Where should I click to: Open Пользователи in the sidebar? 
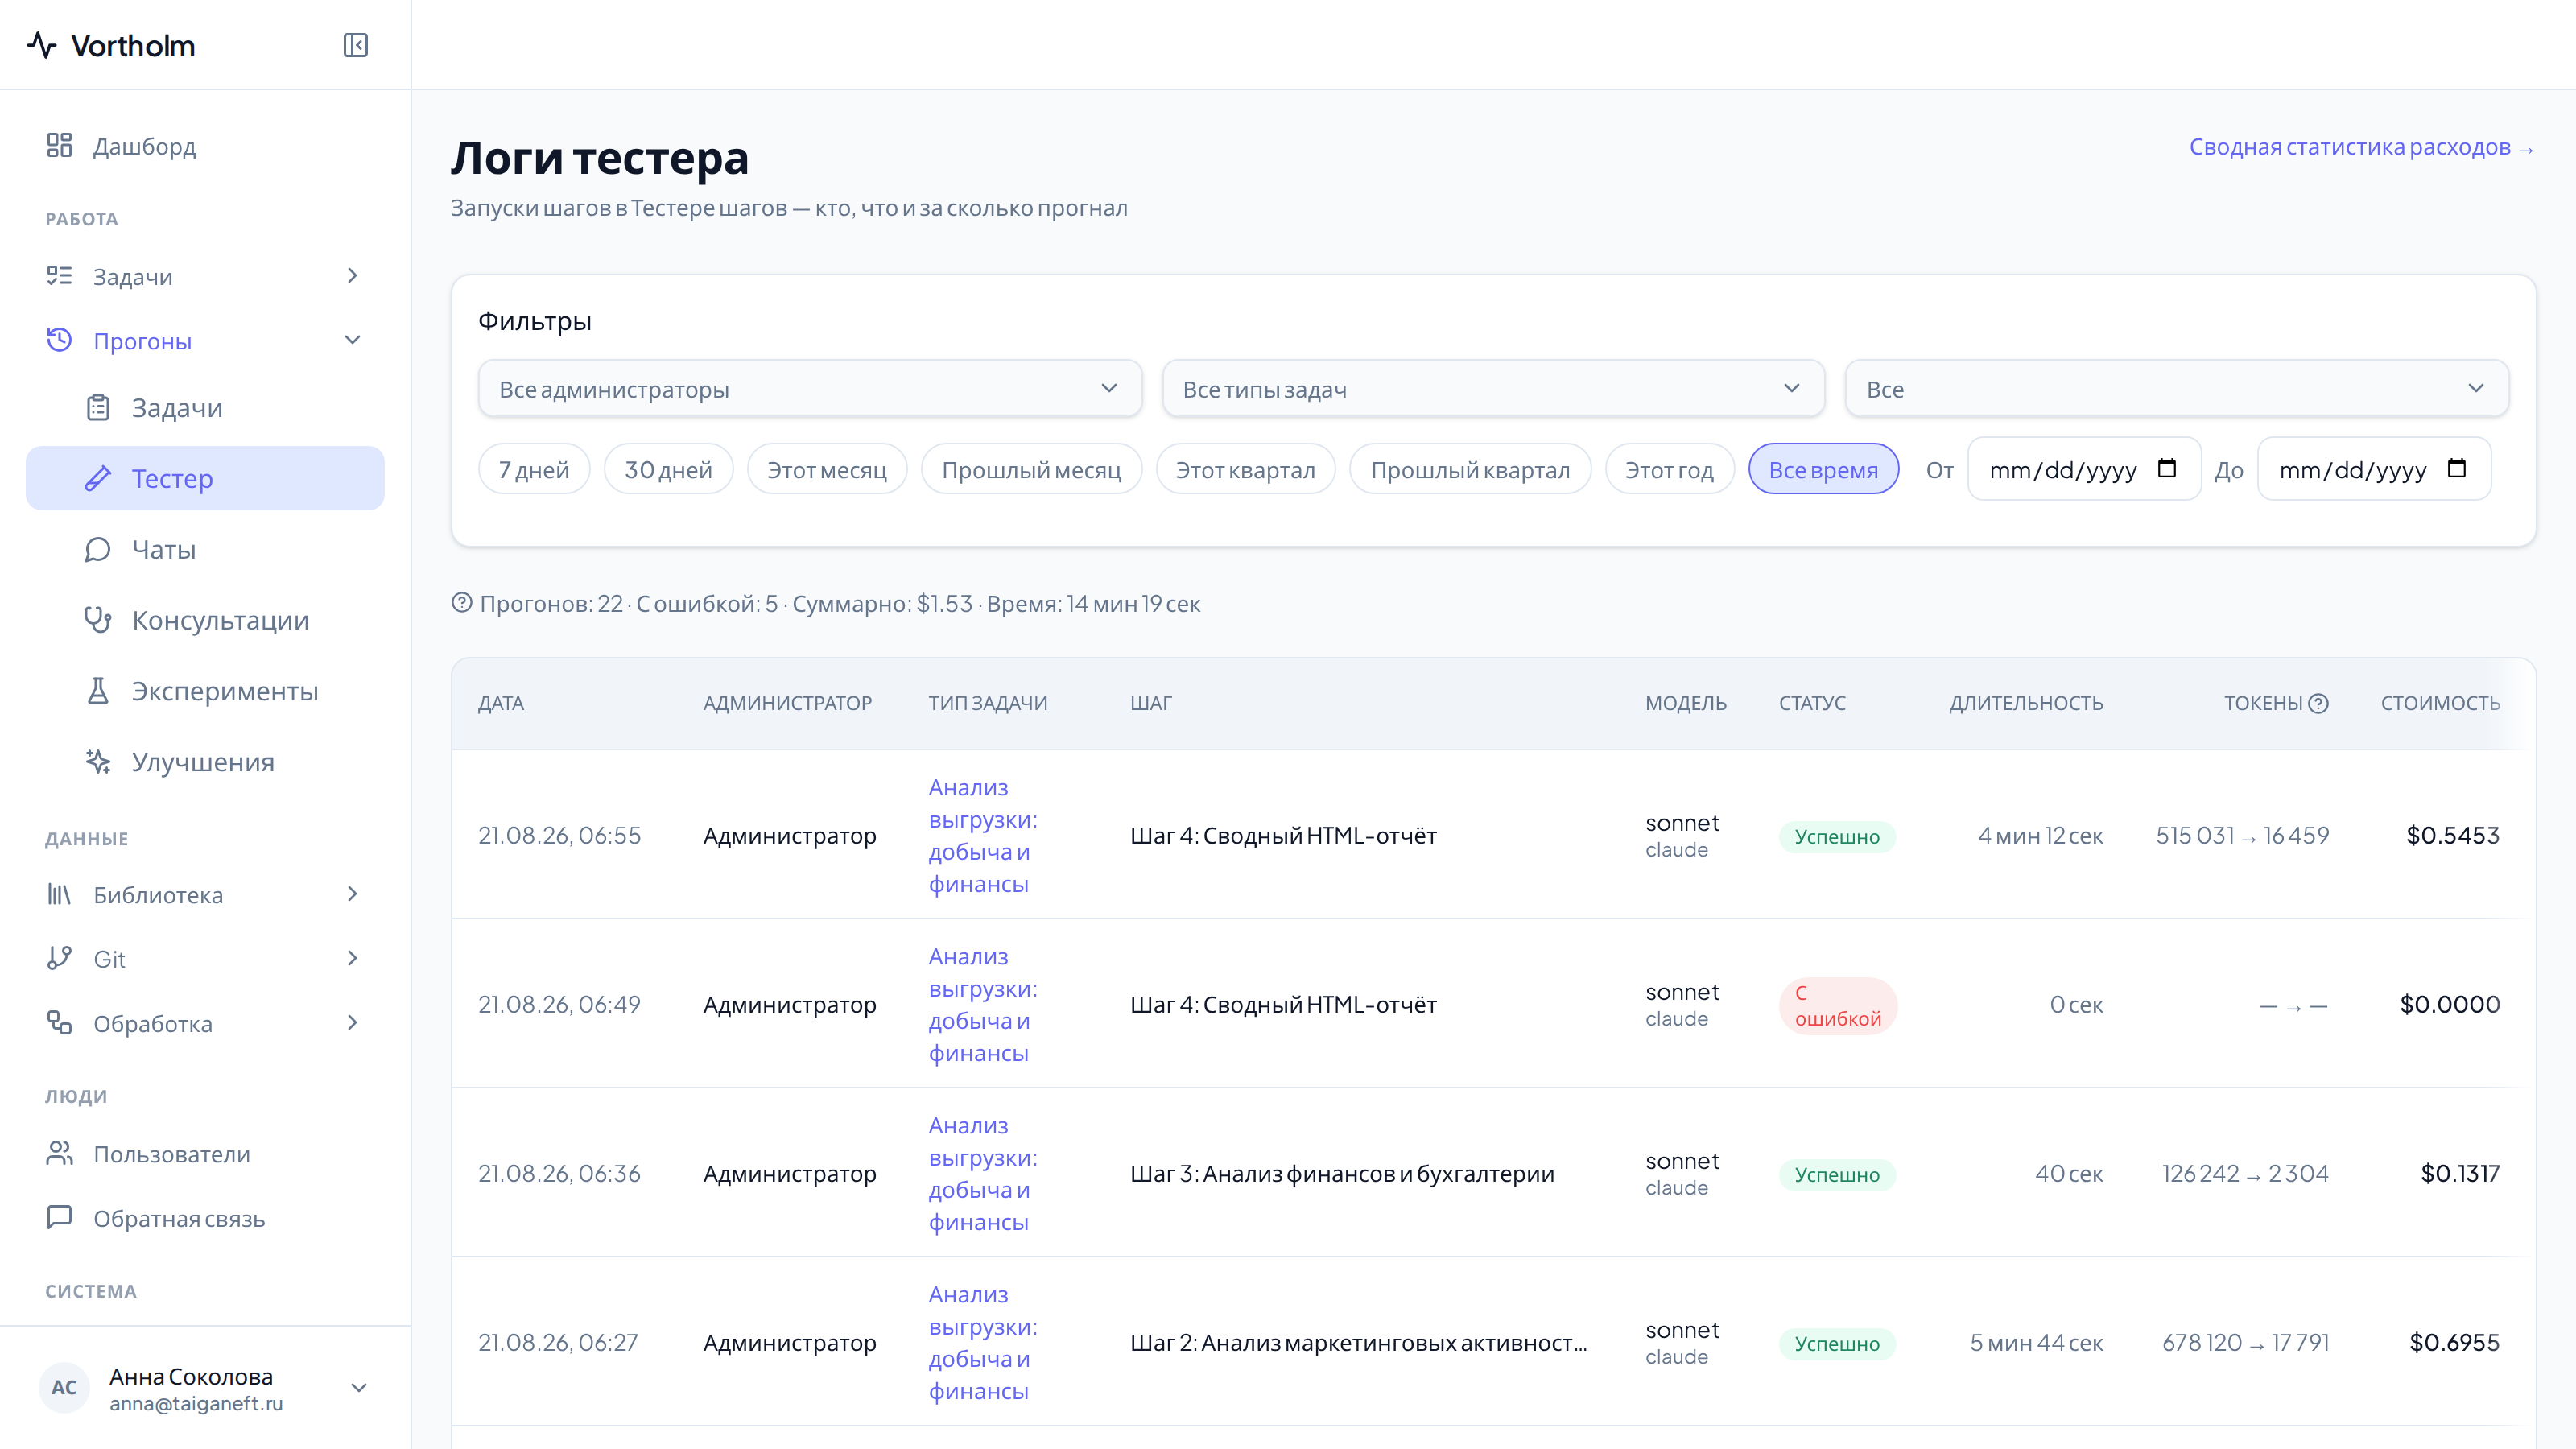pyautogui.click(x=205, y=1153)
